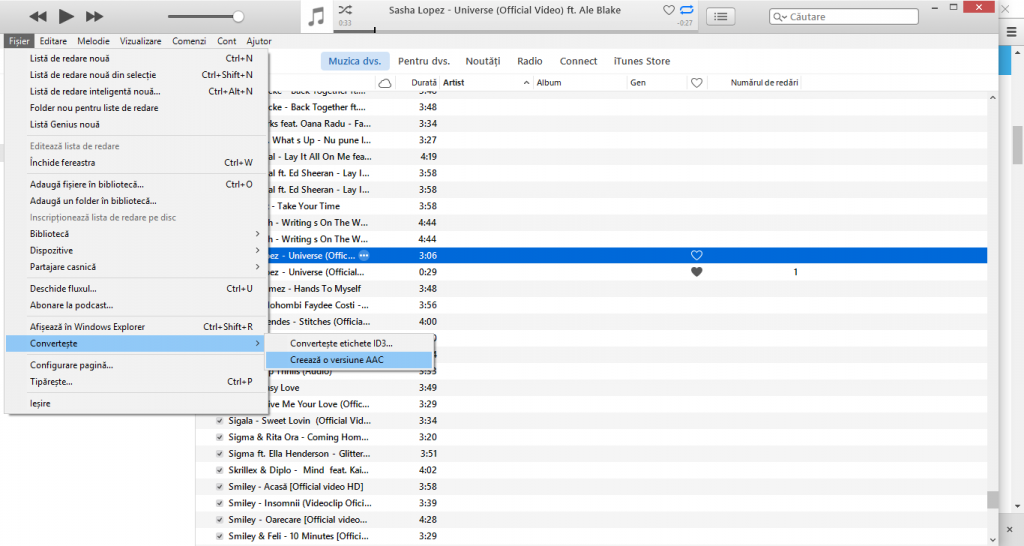This screenshot has width=1024, height=546.
Task: Choose Ieșire to quit
Action: tap(136, 404)
